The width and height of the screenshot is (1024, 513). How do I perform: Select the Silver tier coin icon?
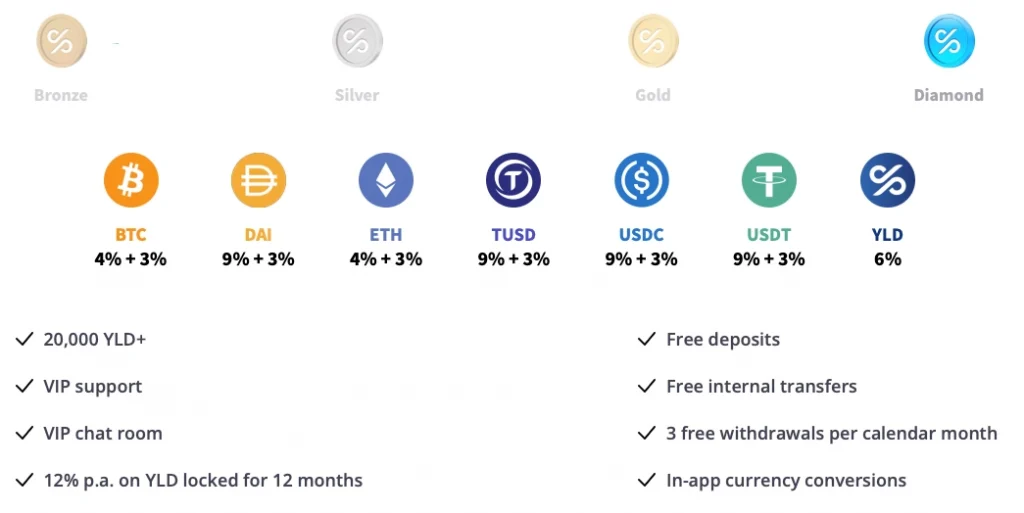357,41
